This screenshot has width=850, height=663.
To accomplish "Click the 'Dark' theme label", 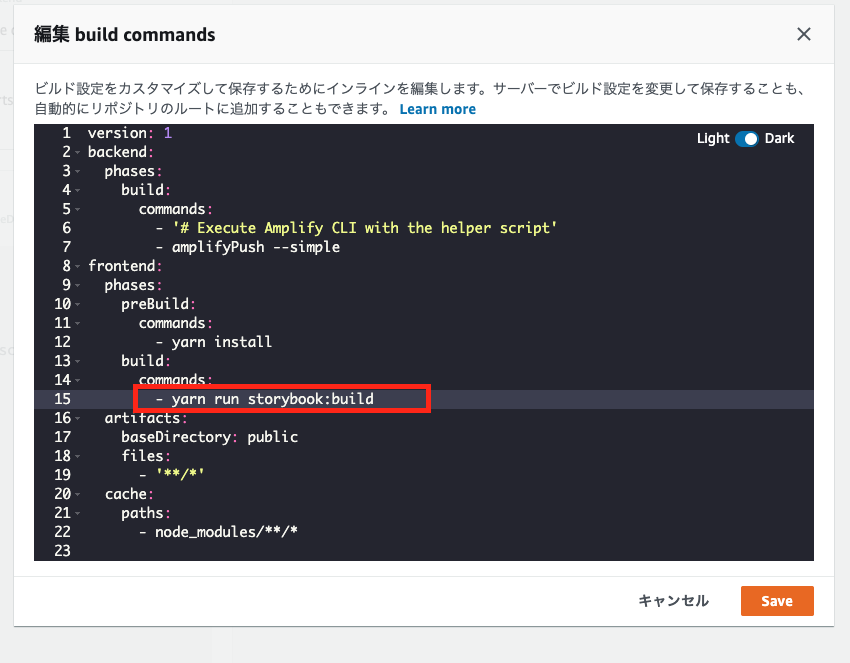I will (780, 139).
